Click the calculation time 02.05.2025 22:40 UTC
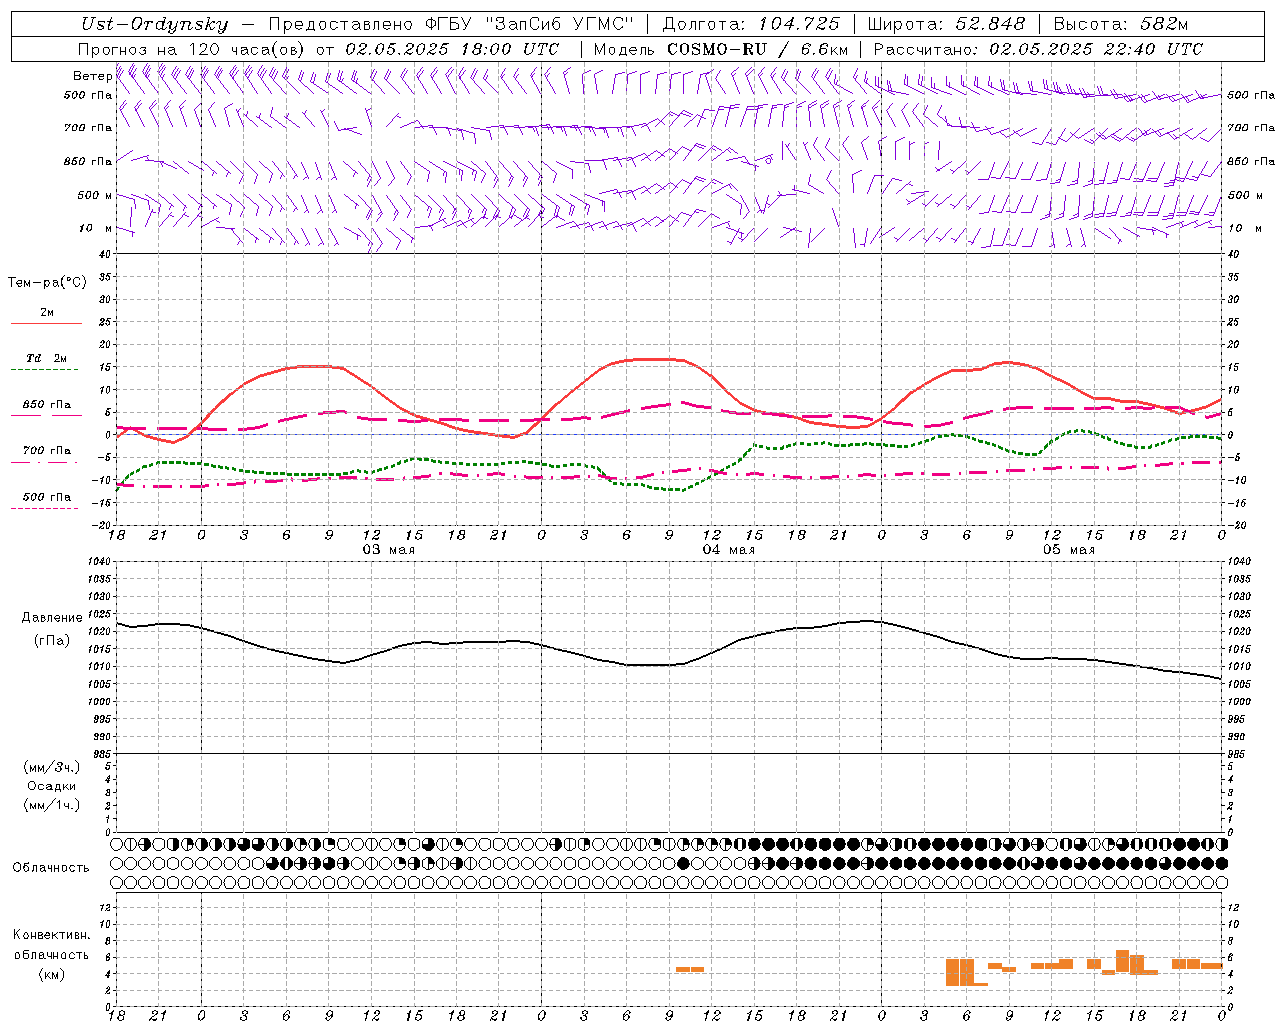Screen dimensions: 1280x1024 tap(1096, 48)
